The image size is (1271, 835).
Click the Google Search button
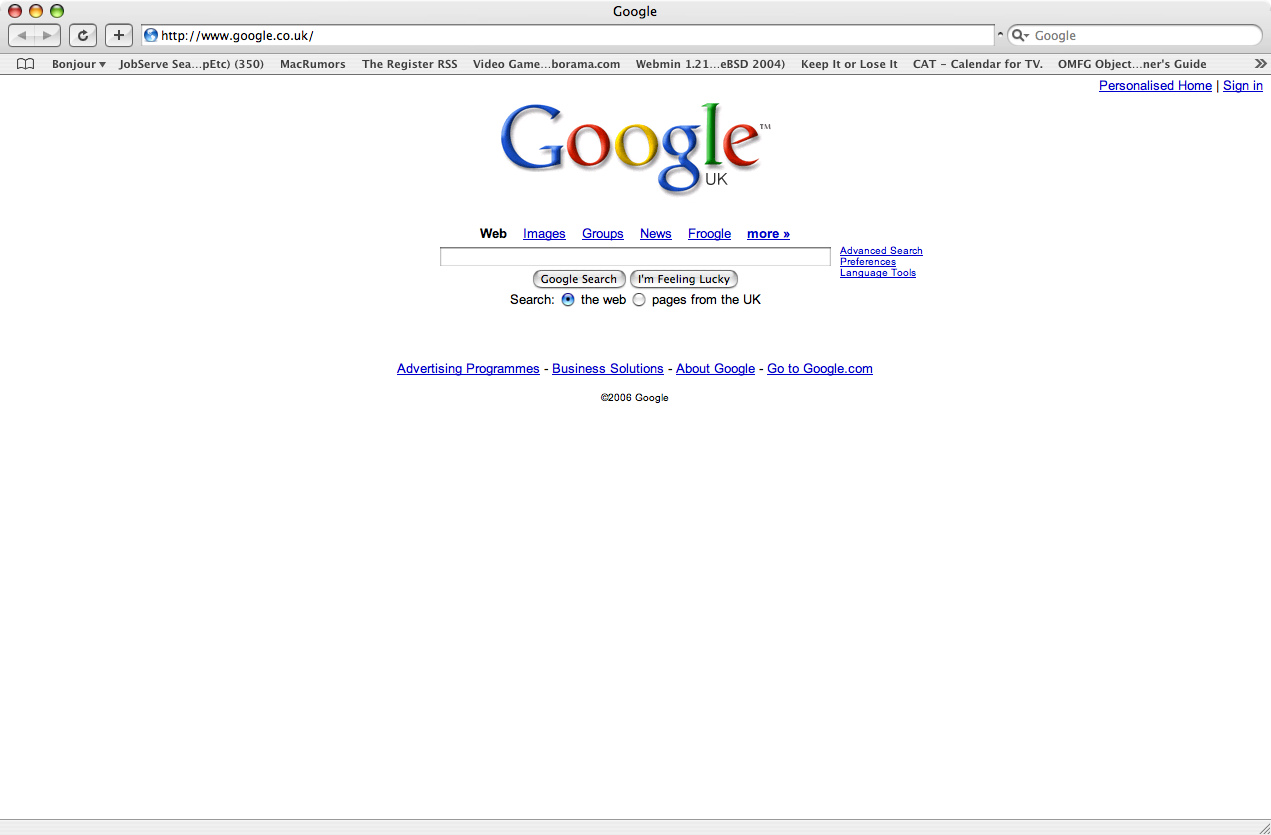tap(579, 279)
